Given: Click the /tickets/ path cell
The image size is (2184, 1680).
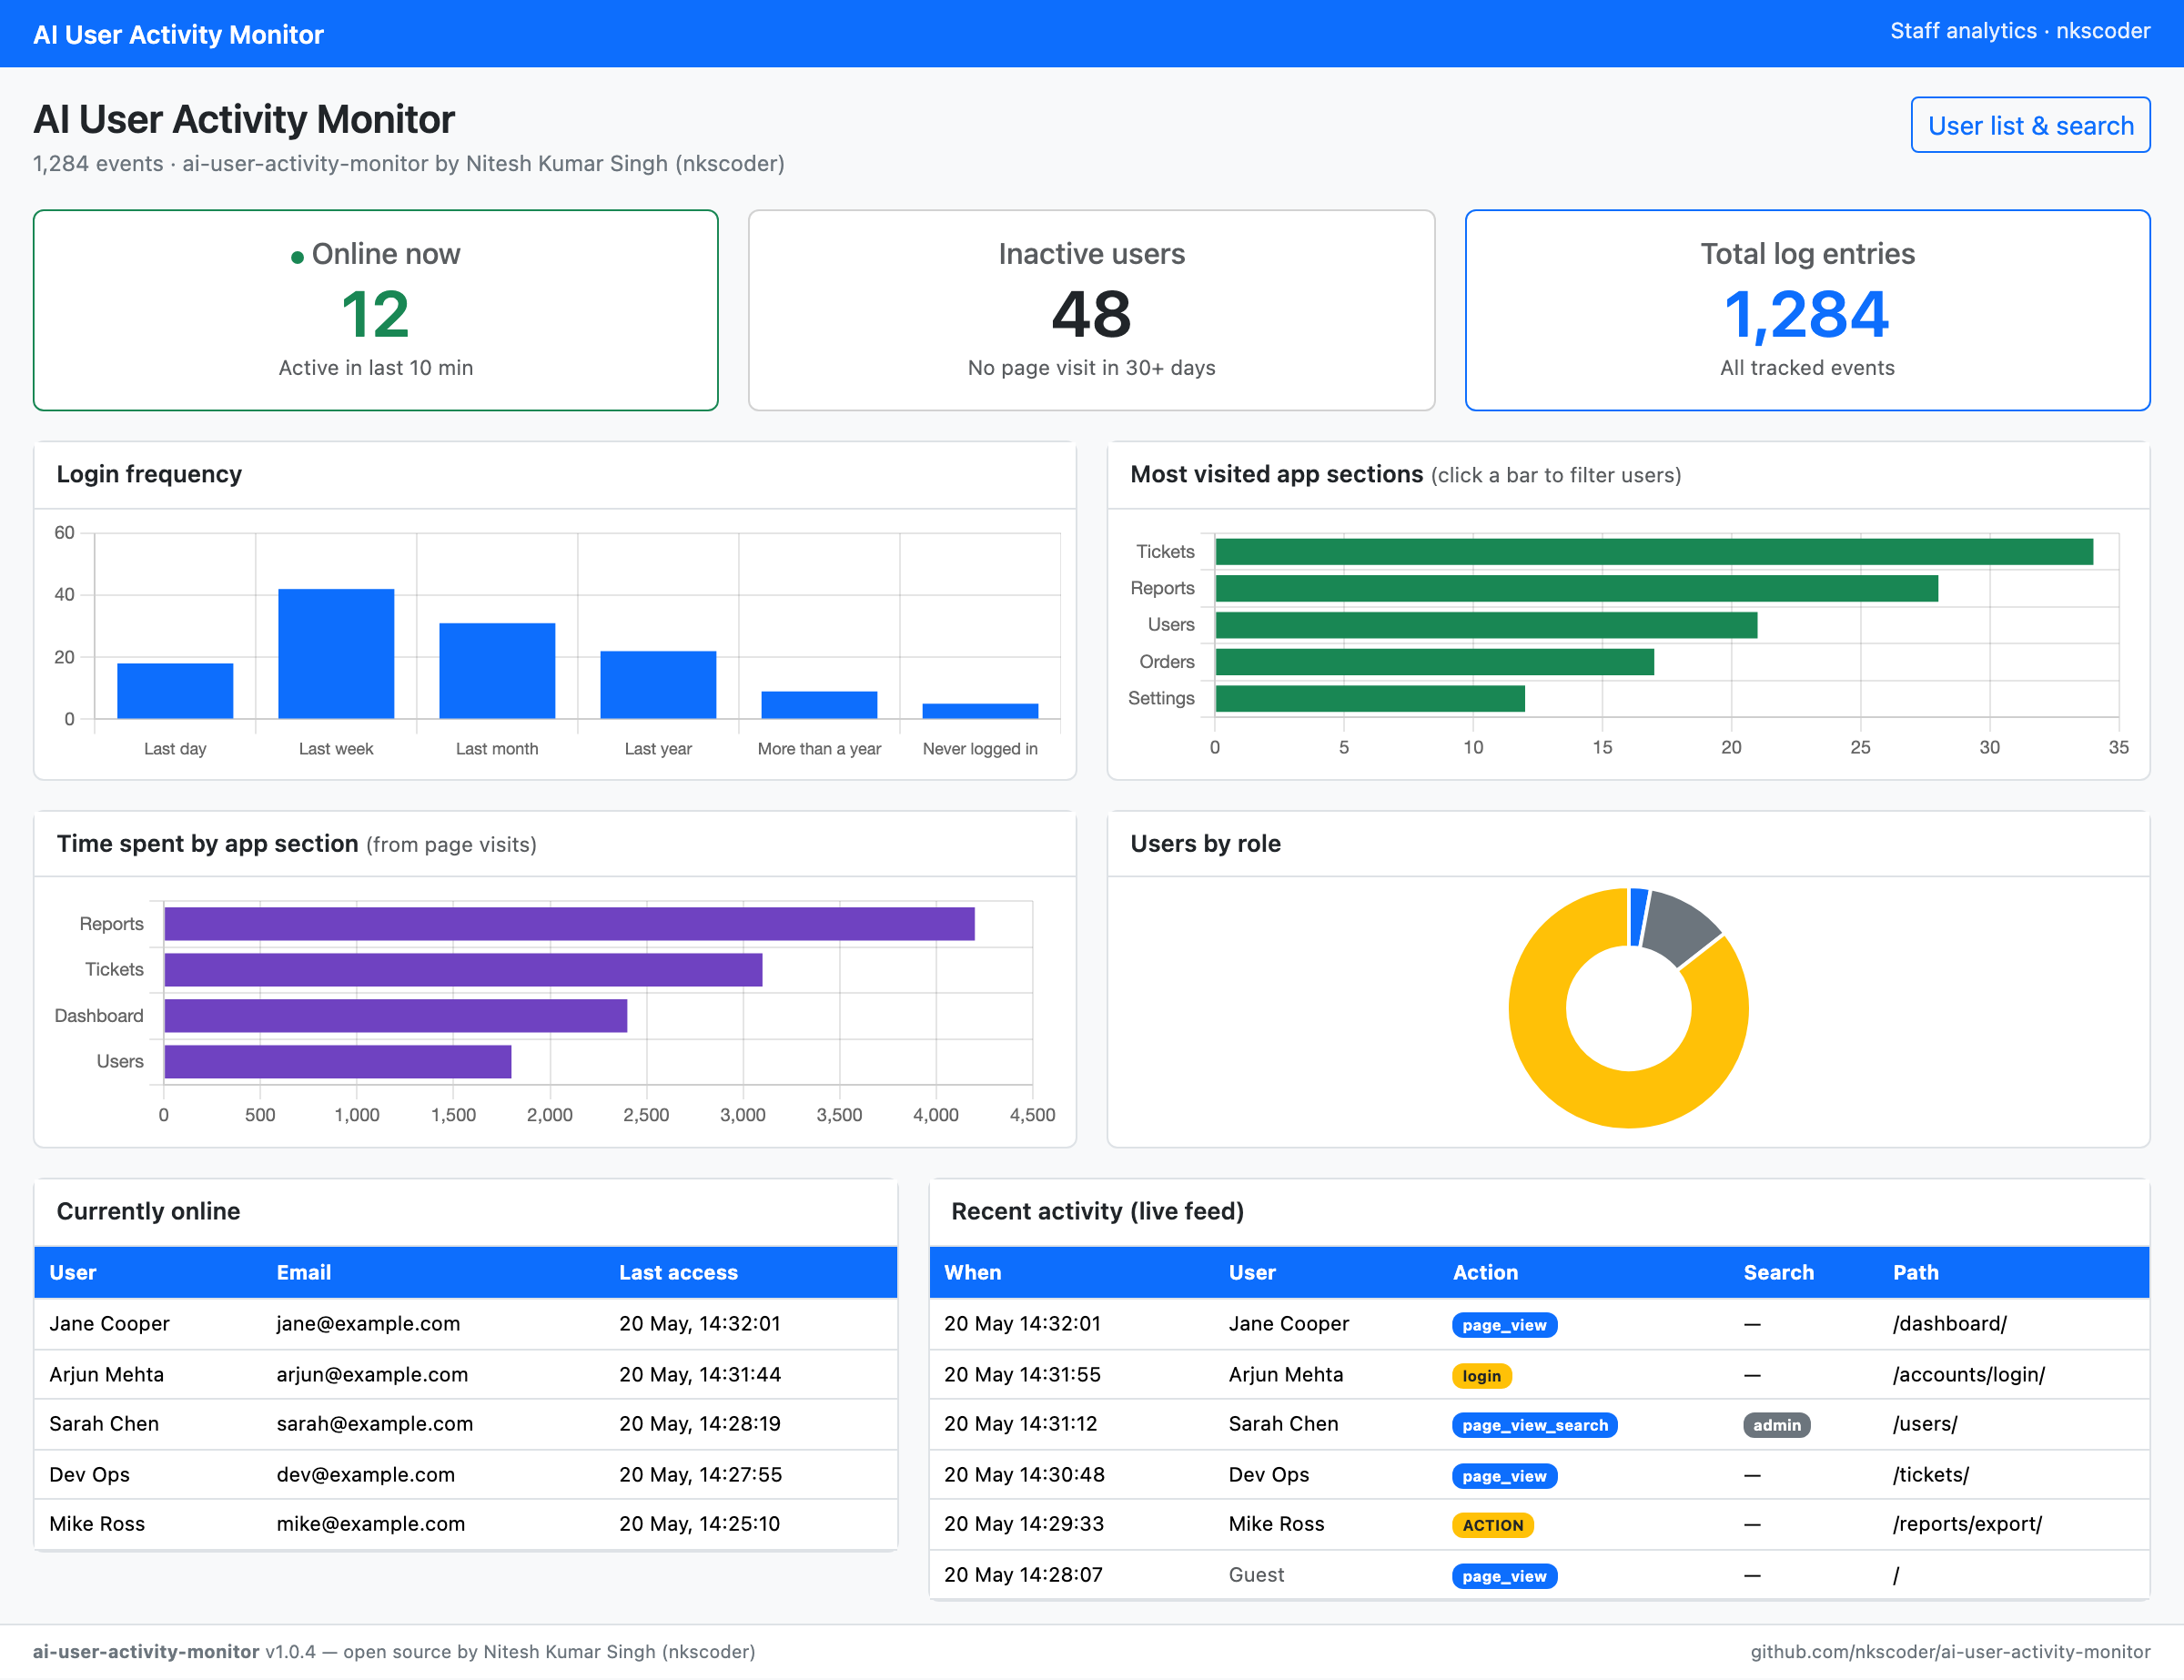Looking at the screenshot, I should pyautogui.click(x=1930, y=1474).
